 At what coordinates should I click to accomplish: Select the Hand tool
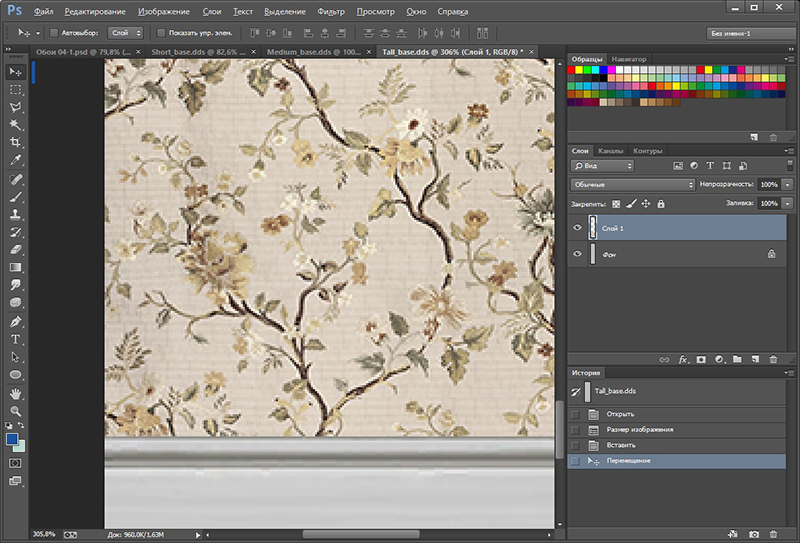pyautogui.click(x=16, y=393)
